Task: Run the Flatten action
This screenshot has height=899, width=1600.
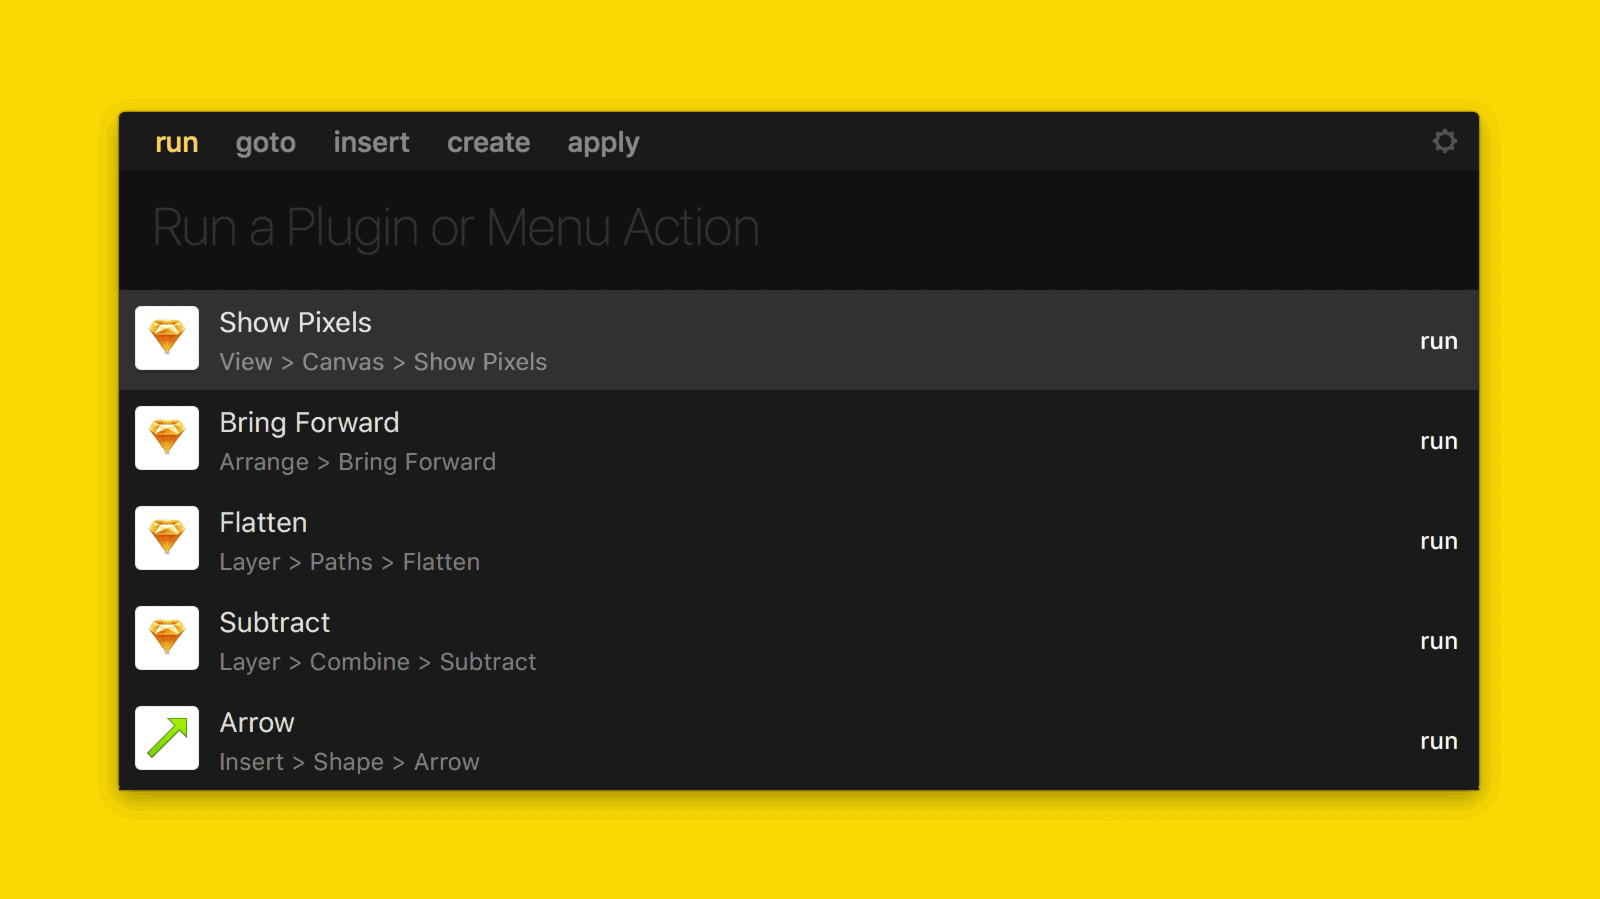Action: coord(1439,542)
